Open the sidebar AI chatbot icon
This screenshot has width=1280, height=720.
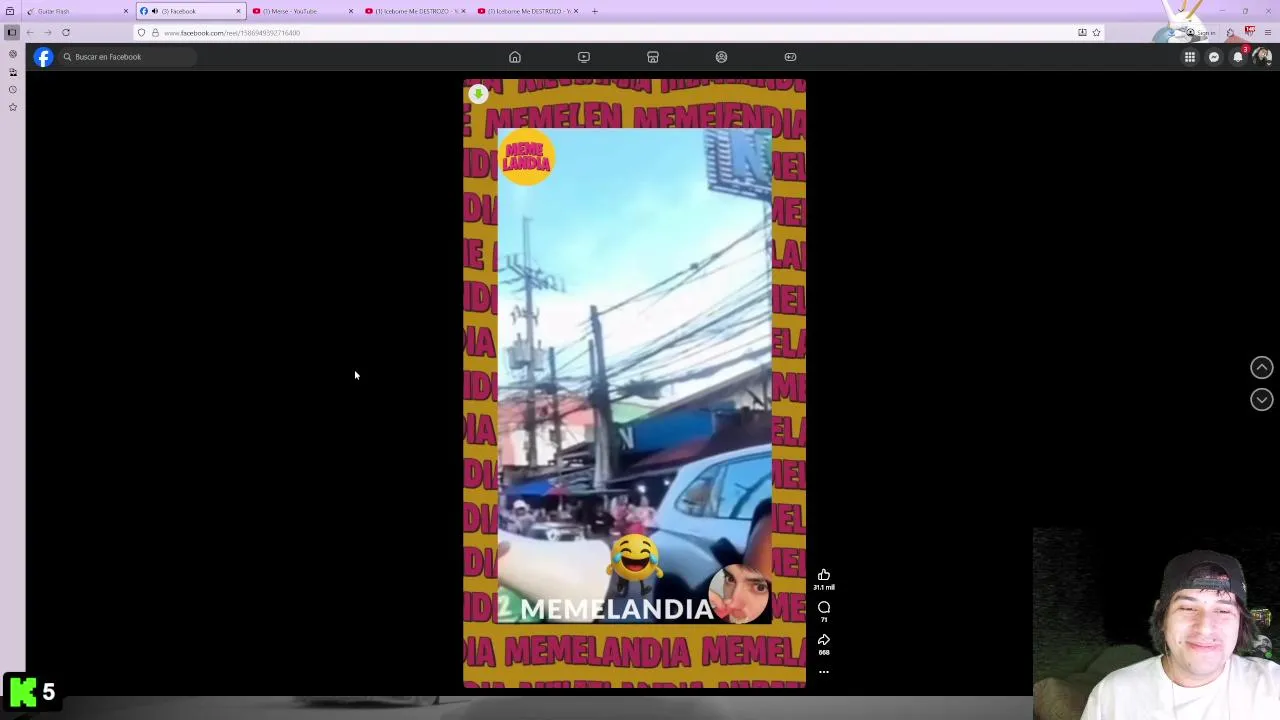tap(13, 53)
